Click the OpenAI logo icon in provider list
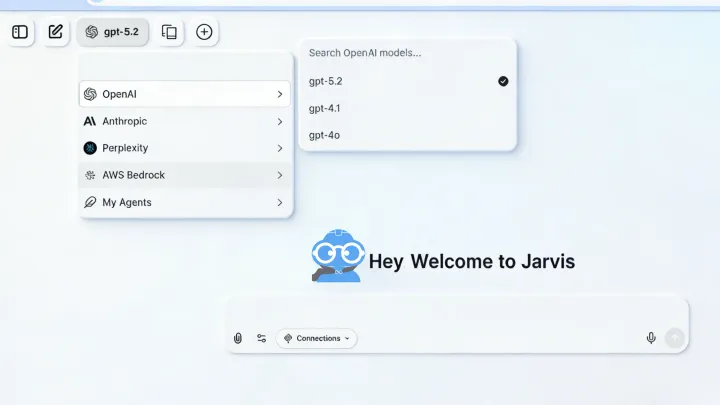Screen dimensions: 720x405 click(x=90, y=94)
